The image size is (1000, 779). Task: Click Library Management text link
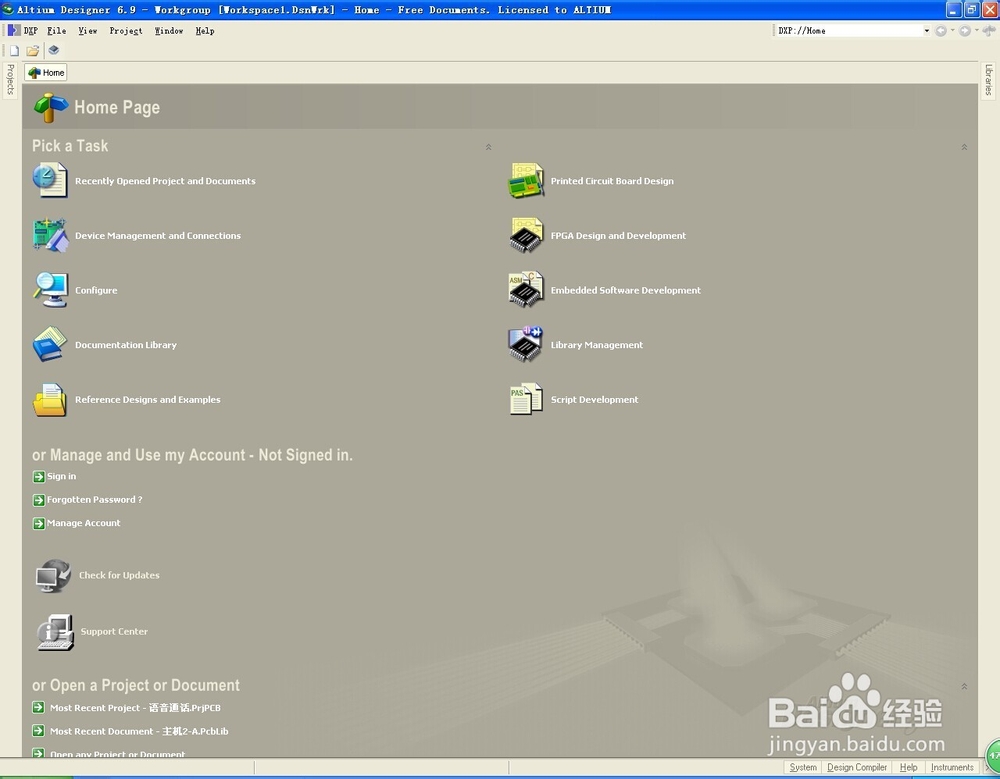coord(597,345)
